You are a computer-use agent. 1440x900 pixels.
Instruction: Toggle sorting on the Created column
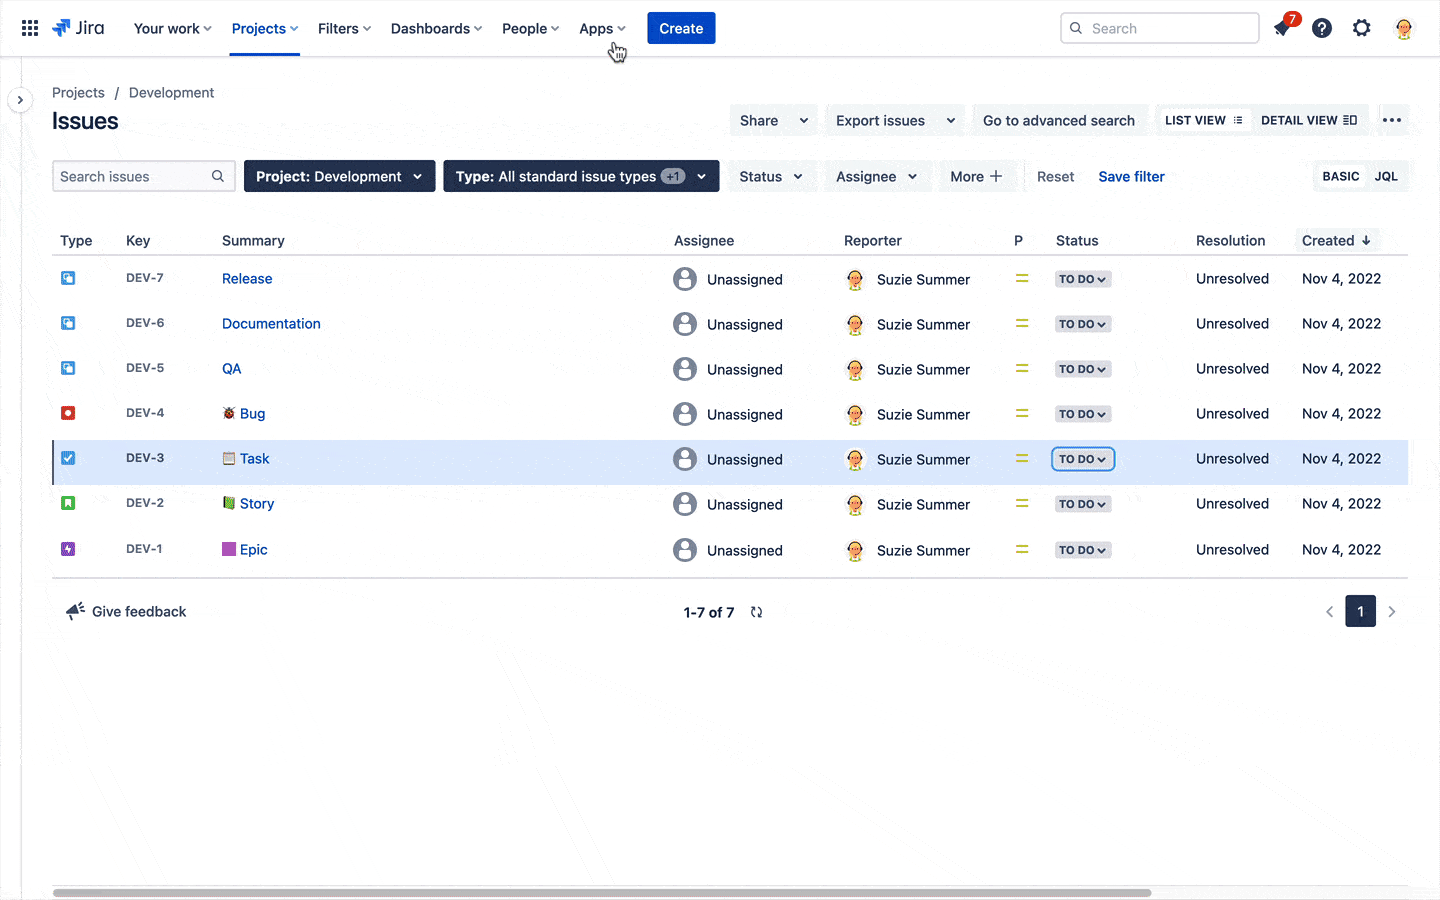coord(1338,240)
